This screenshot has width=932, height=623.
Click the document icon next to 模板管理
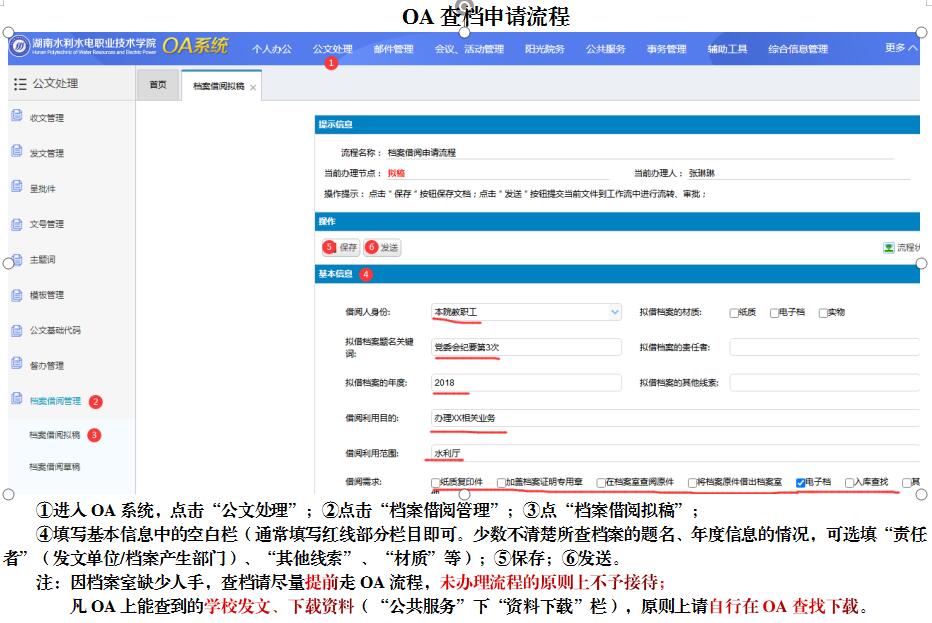point(17,294)
